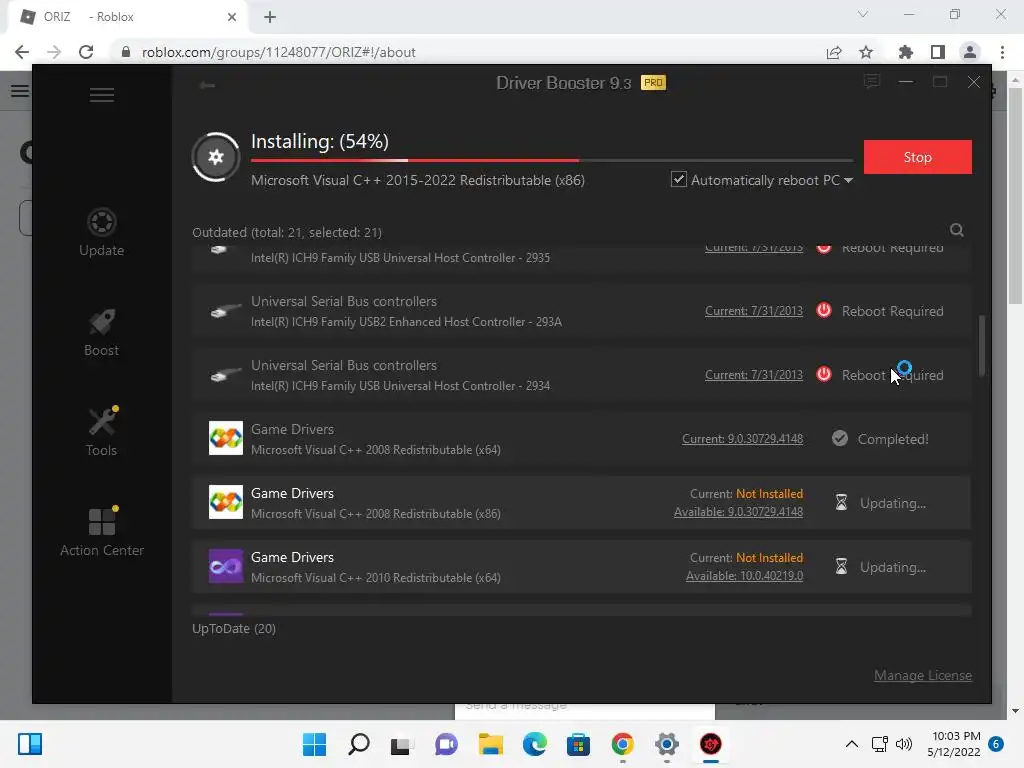Image resolution: width=1024 pixels, height=768 pixels.
Task: Select the ORIZ - Roblox tab
Action: 127,18
